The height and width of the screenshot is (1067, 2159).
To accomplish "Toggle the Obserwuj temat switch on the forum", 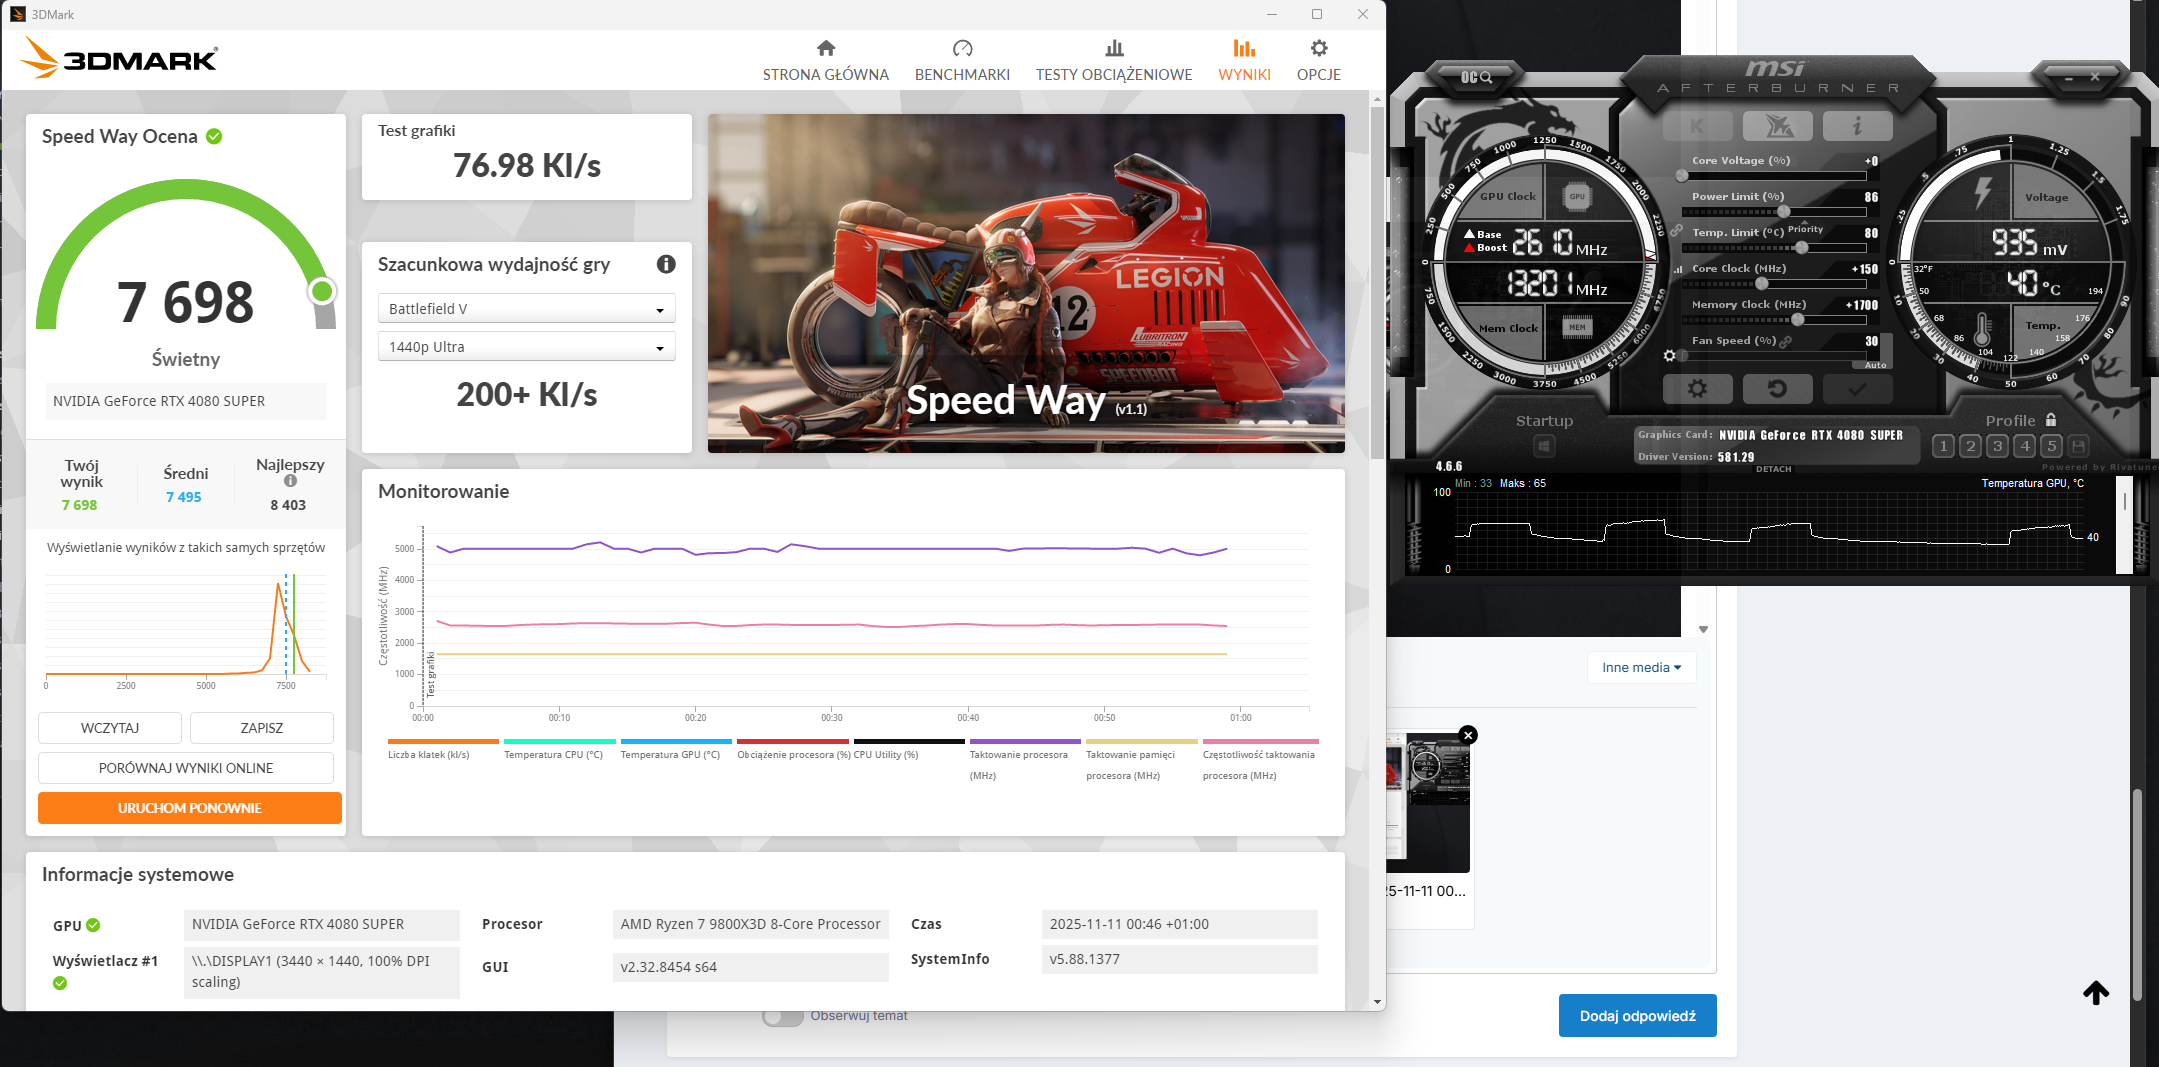I will tap(783, 1016).
